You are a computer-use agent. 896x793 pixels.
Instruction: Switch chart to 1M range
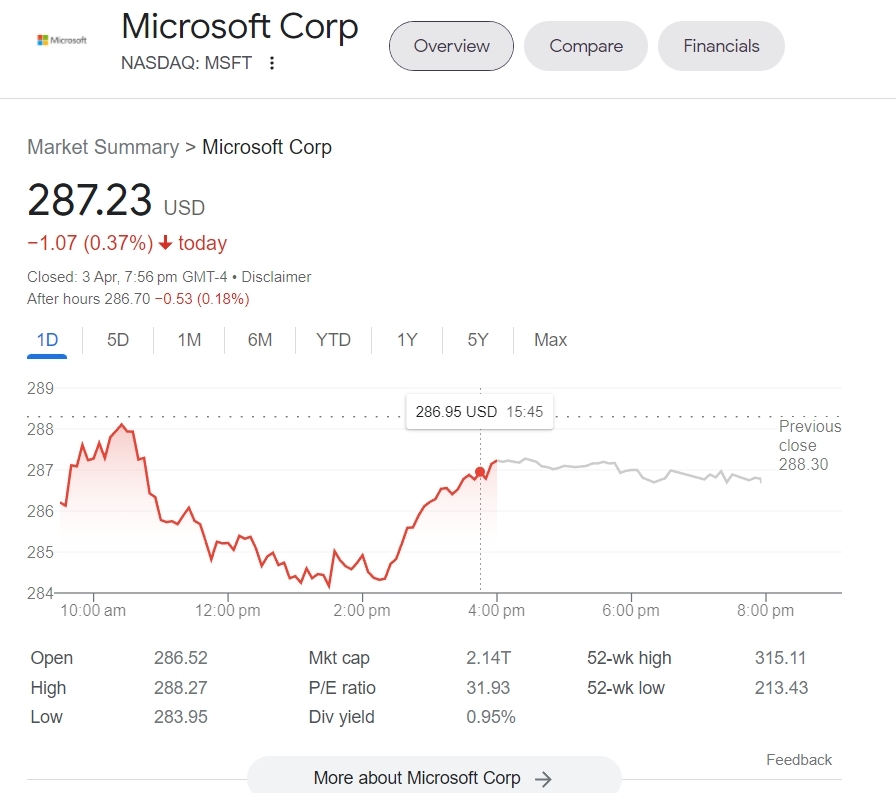(189, 340)
